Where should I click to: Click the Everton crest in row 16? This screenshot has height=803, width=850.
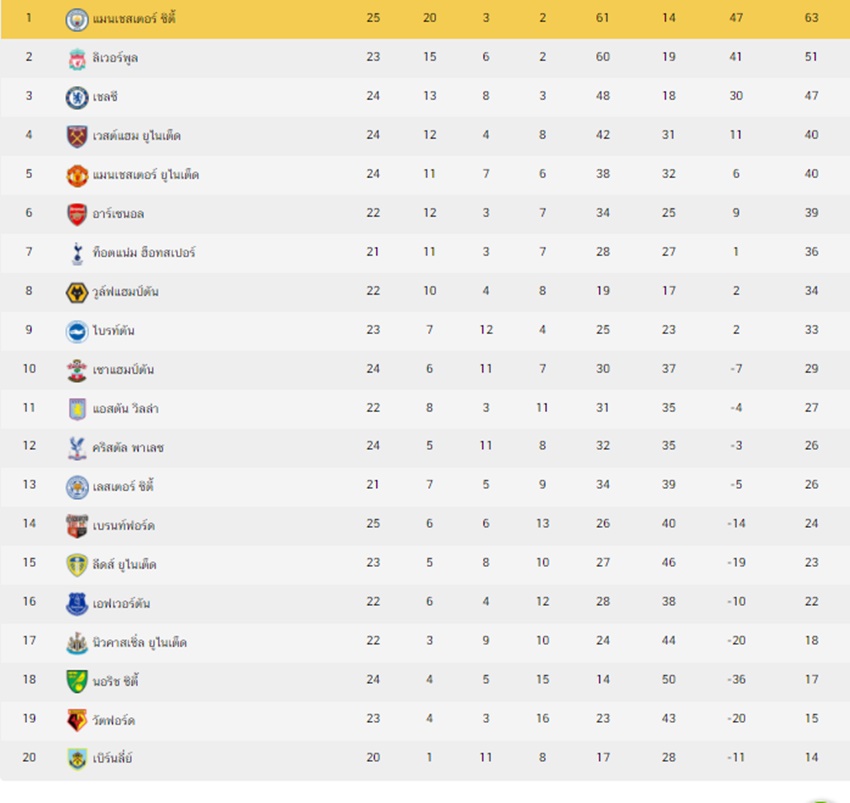pos(77,603)
